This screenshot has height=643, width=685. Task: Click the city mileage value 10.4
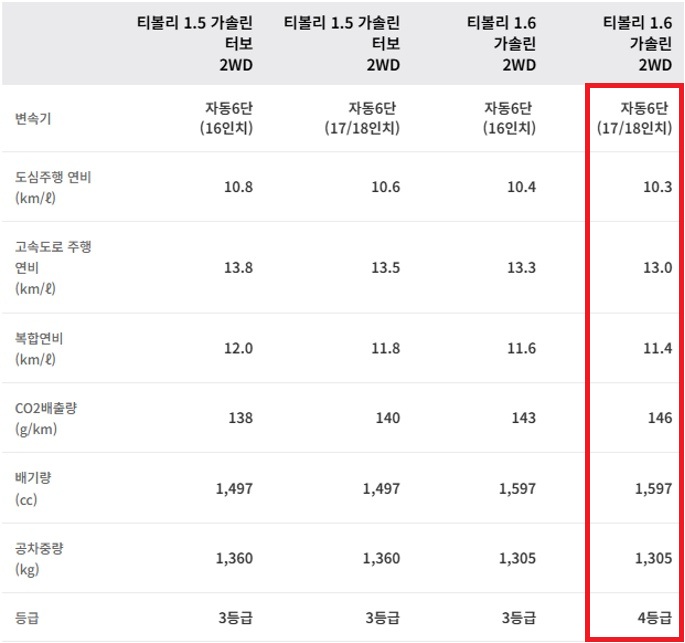[x=522, y=187]
